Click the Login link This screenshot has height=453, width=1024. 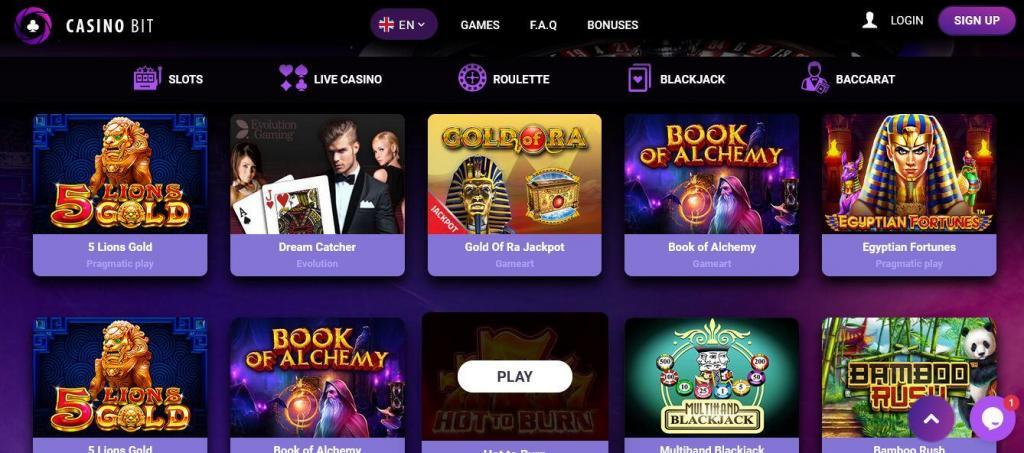tap(906, 20)
